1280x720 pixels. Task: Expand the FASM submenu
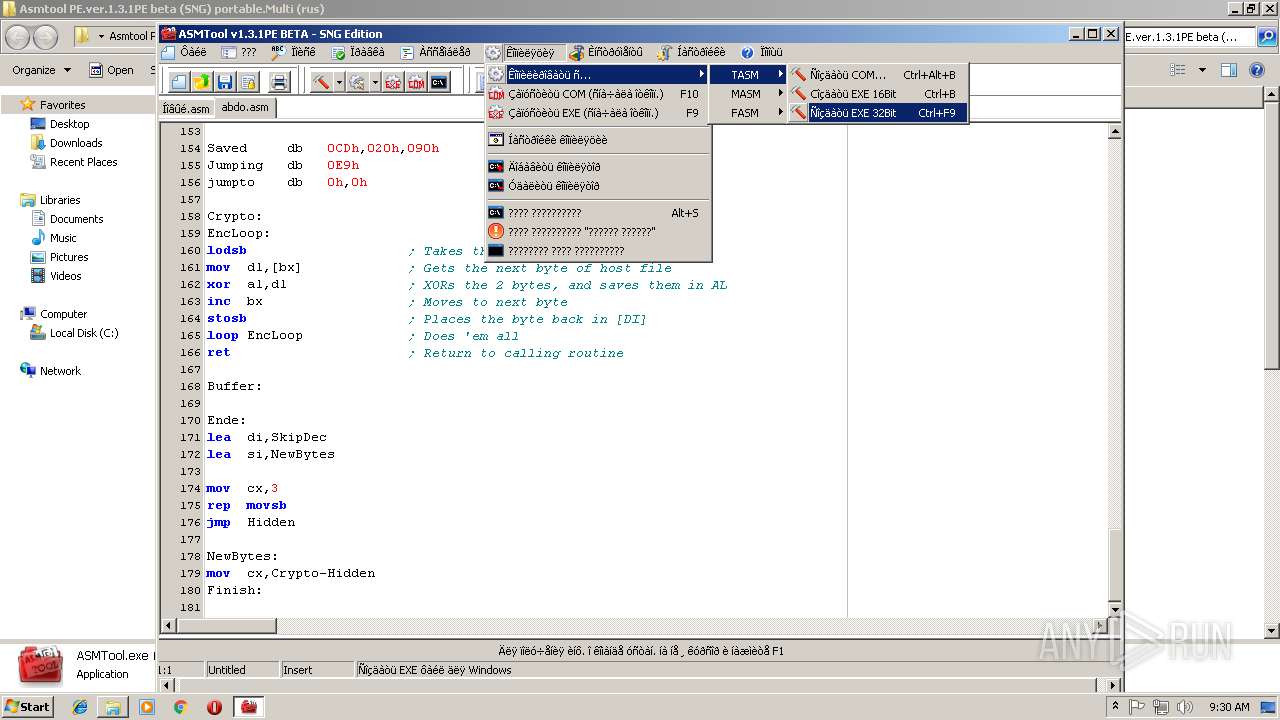pos(748,113)
